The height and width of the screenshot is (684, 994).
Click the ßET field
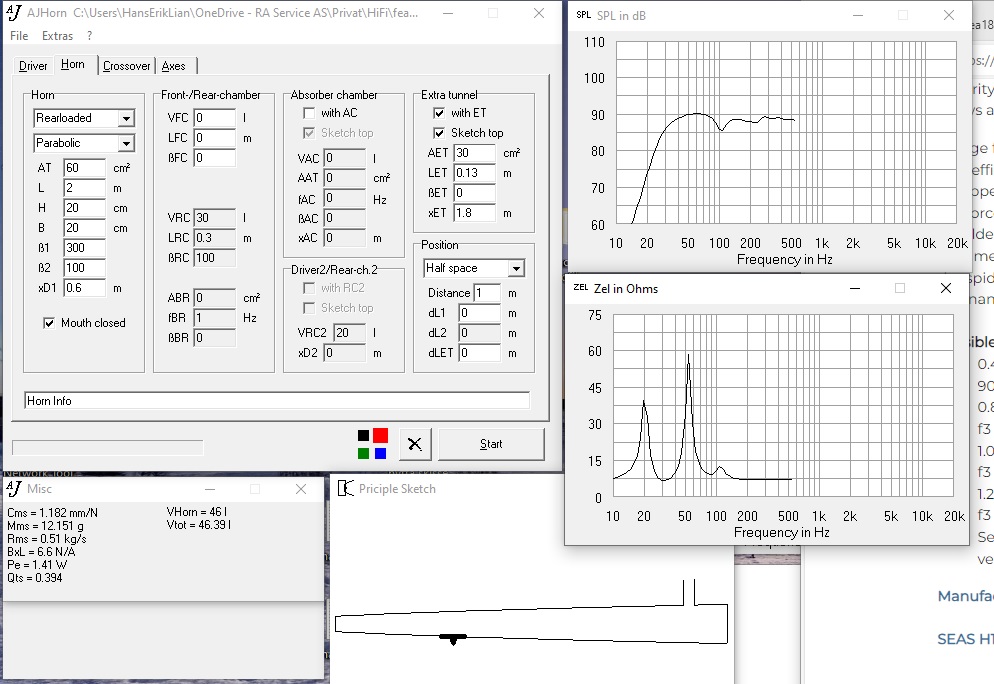(475, 193)
